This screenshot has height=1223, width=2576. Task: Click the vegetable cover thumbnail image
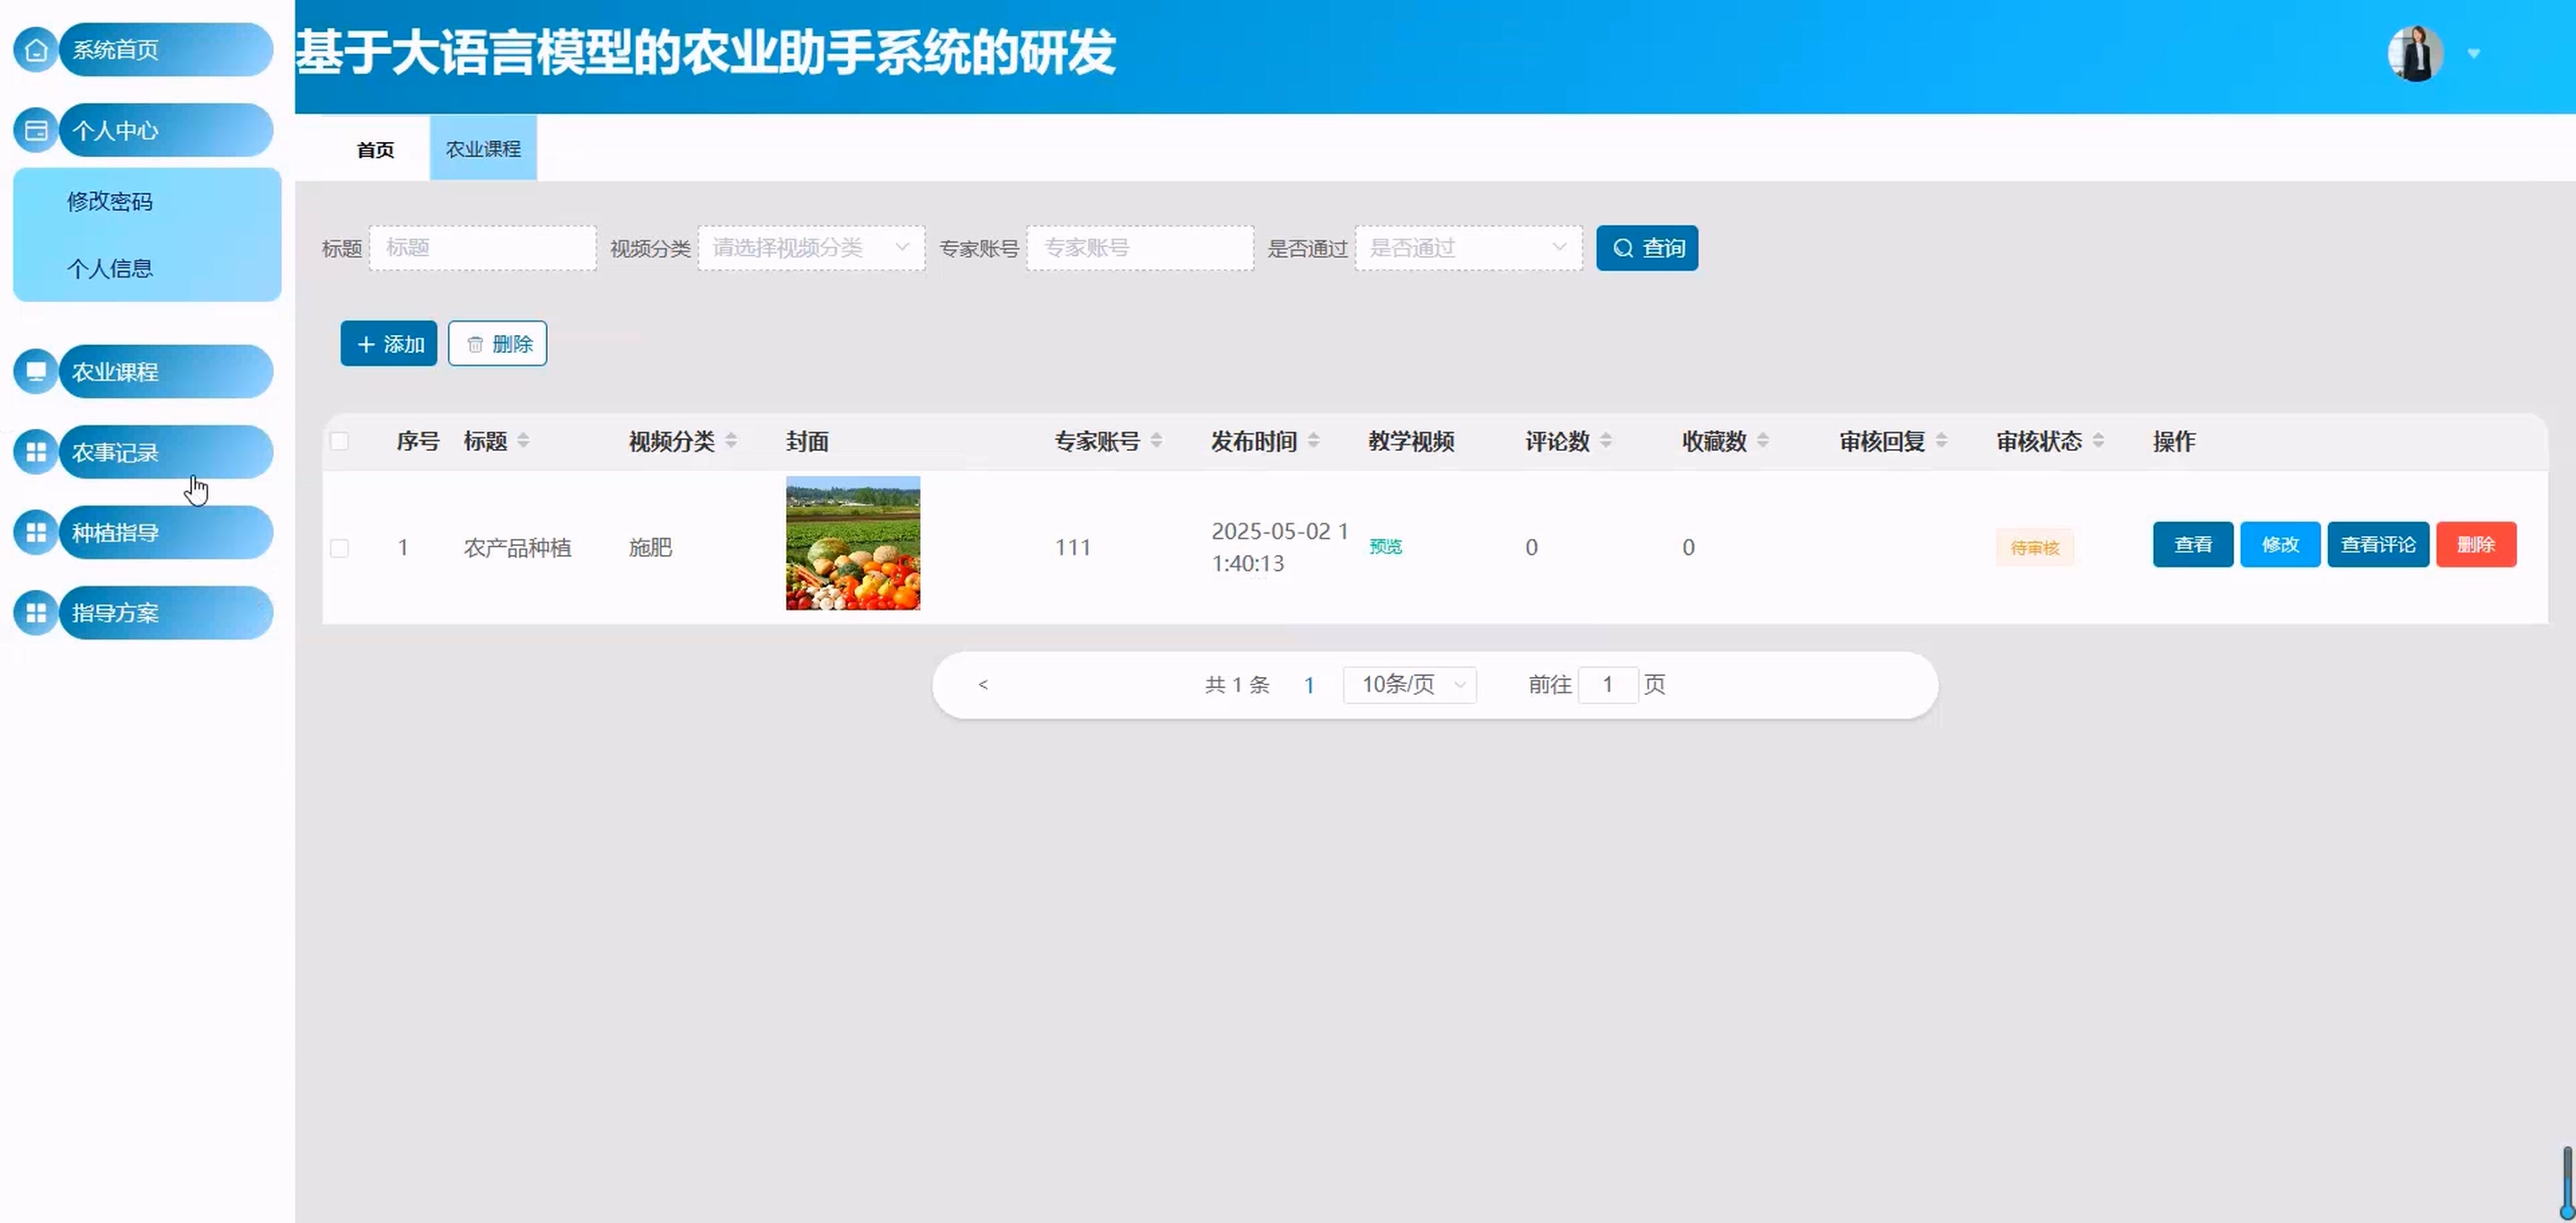[852, 543]
